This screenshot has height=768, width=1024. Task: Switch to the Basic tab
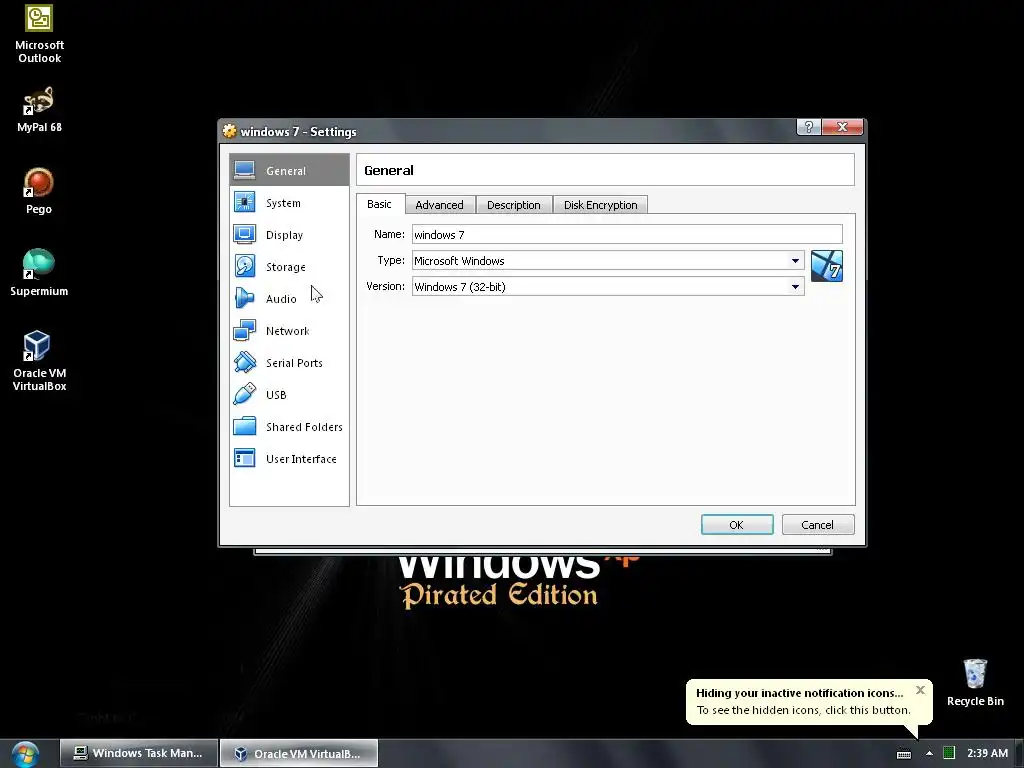pyautogui.click(x=379, y=204)
